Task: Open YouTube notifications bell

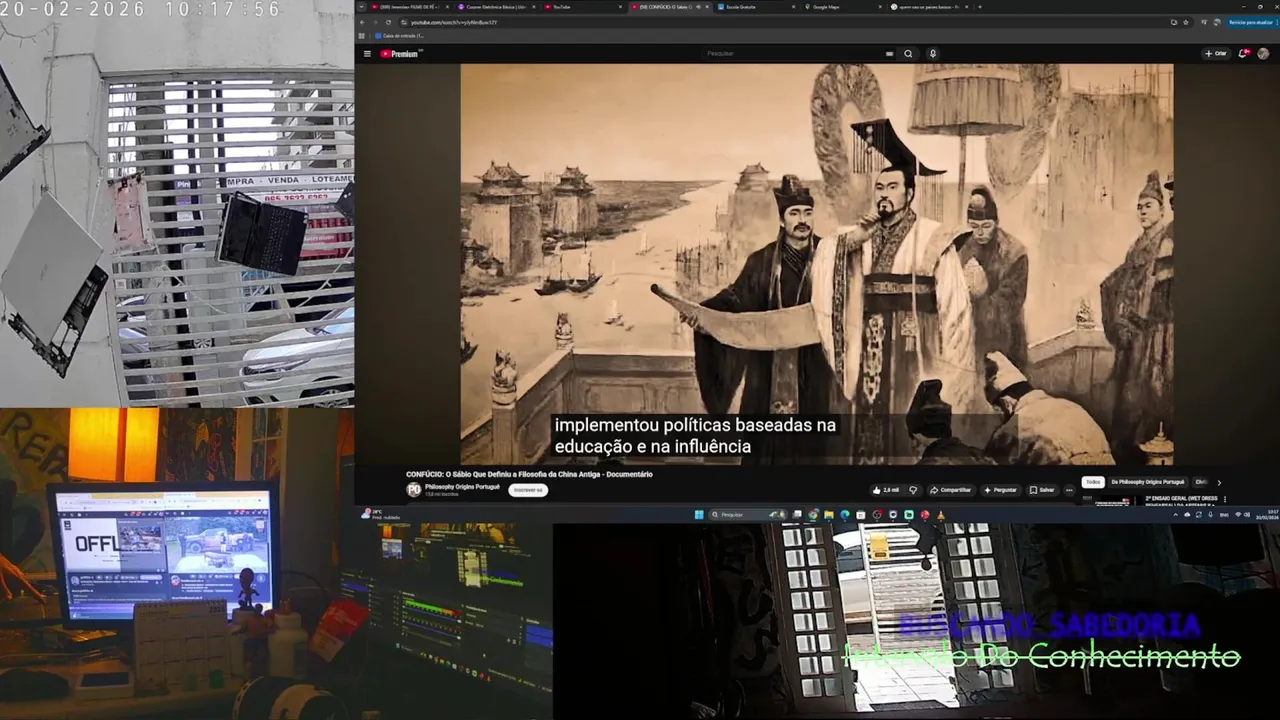Action: pyautogui.click(x=1243, y=53)
